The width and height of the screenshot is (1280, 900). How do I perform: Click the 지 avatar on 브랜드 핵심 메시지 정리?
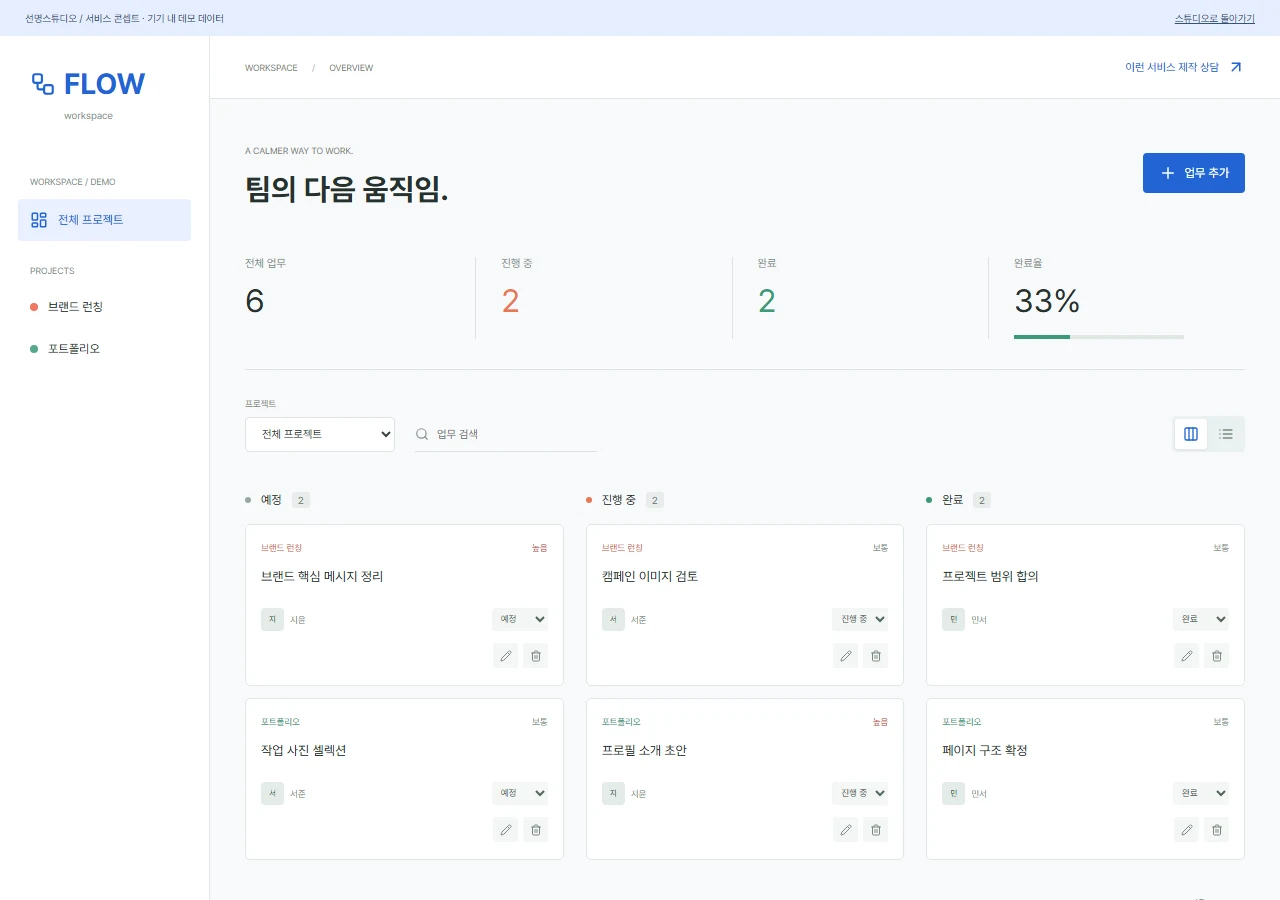tap(273, 620)
